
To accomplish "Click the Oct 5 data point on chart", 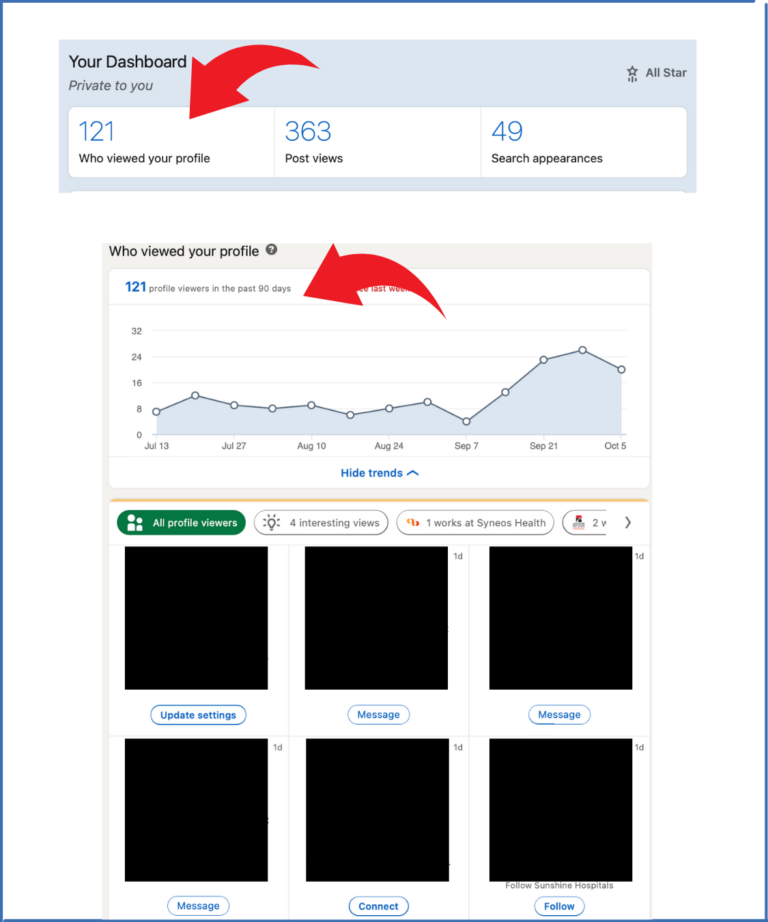I will (621, 369).
